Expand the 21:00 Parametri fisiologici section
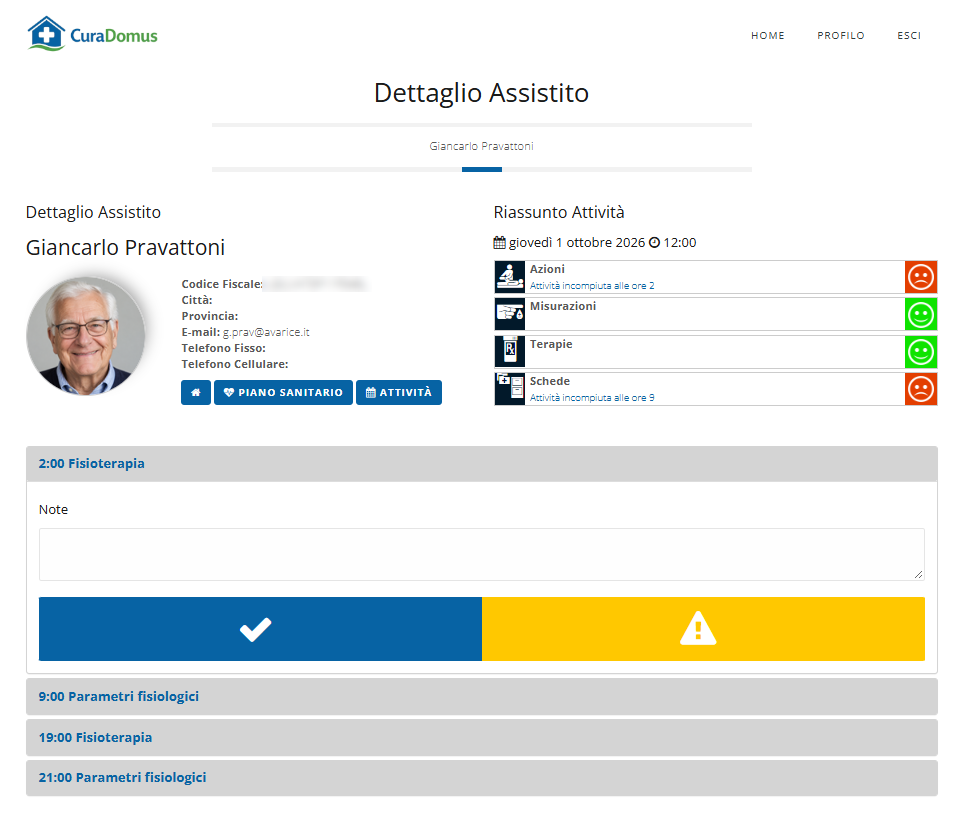 [482, 778]
